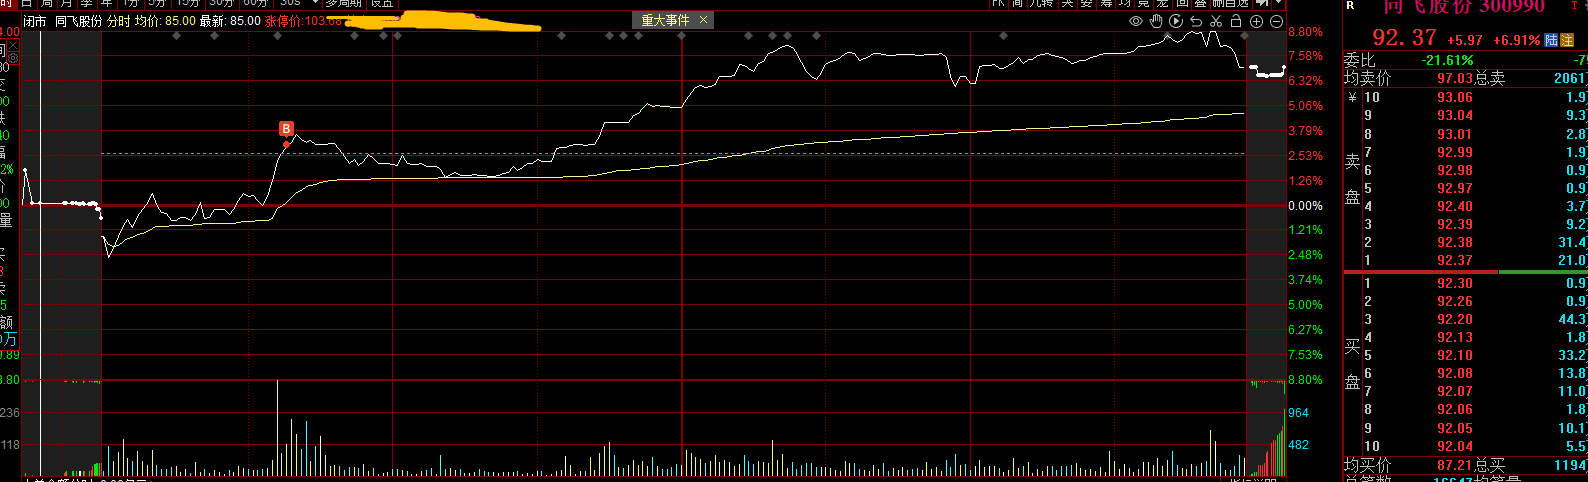Click the red B buy marker on chart
This screenshot has width=1588, height=482.
coord(286,129)
